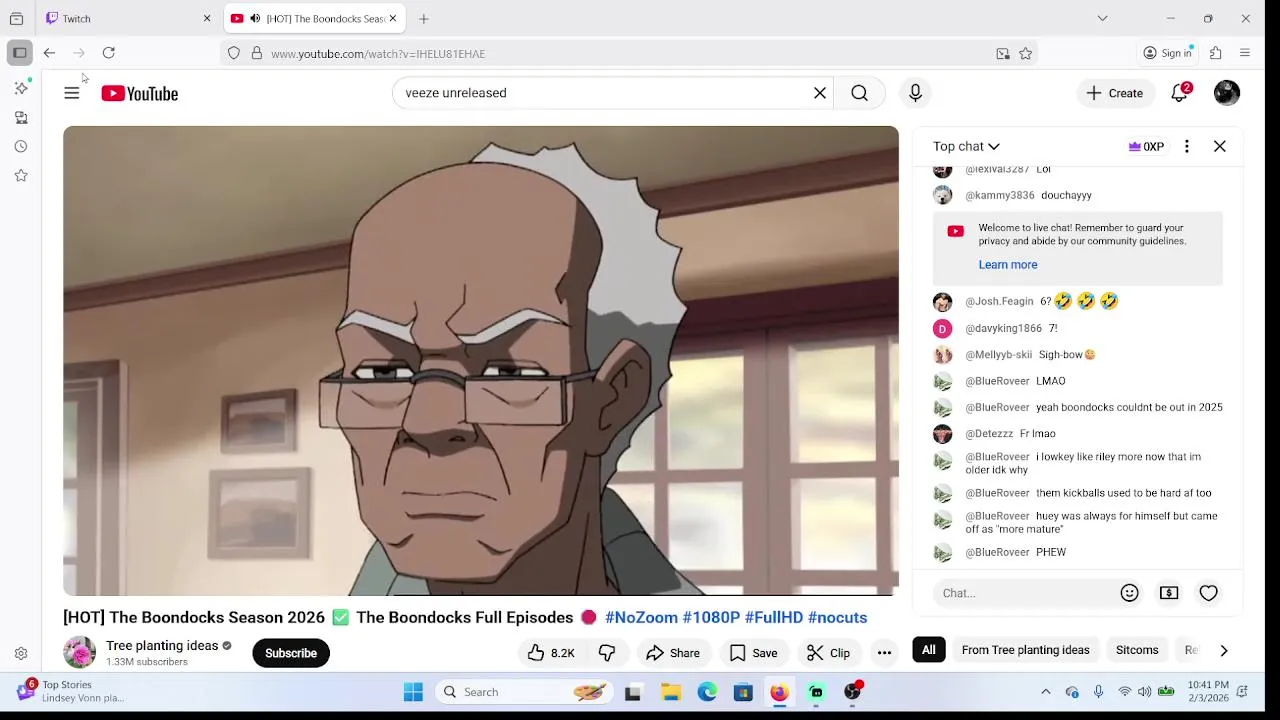Toggle the Firefox sidebar button
The height and width of the screenshot is (720, 1280).
(20, 53)
